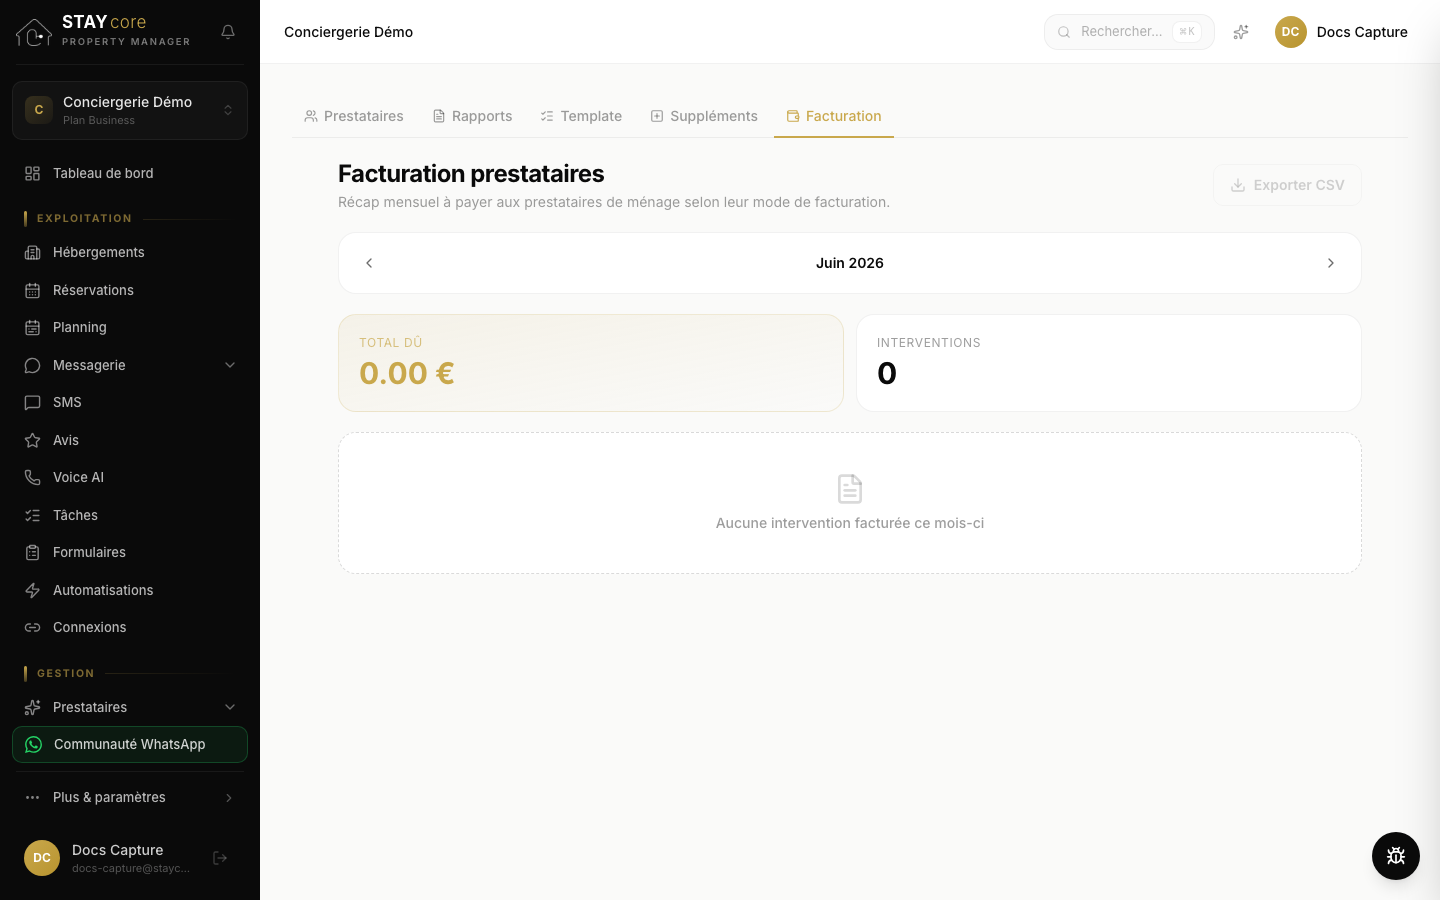Open the bug report floating button

(1396, 856)
